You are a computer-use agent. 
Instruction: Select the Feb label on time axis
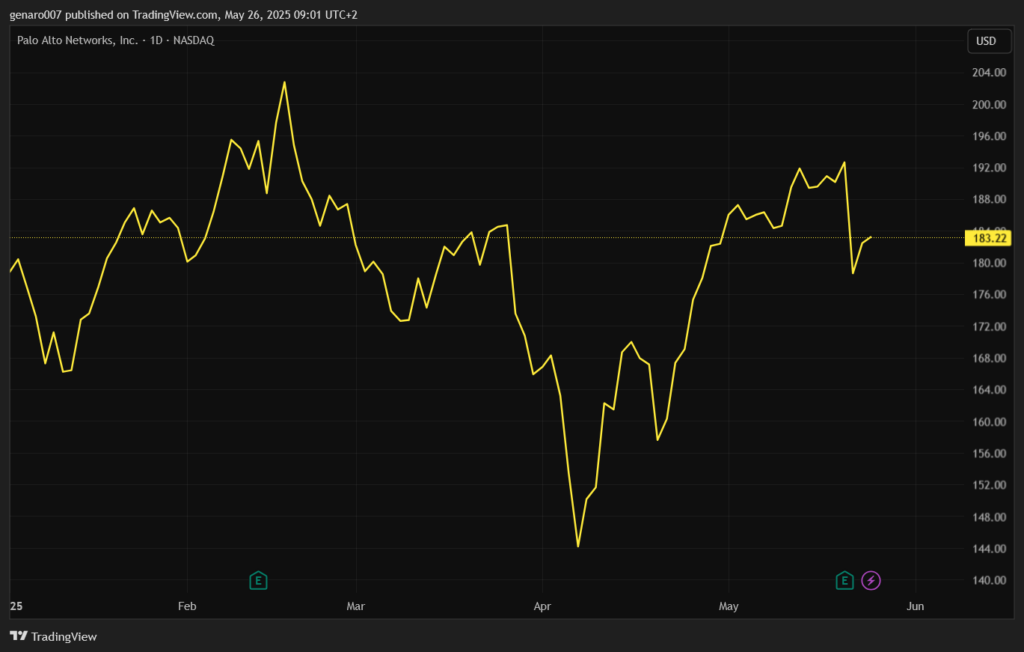186,606
